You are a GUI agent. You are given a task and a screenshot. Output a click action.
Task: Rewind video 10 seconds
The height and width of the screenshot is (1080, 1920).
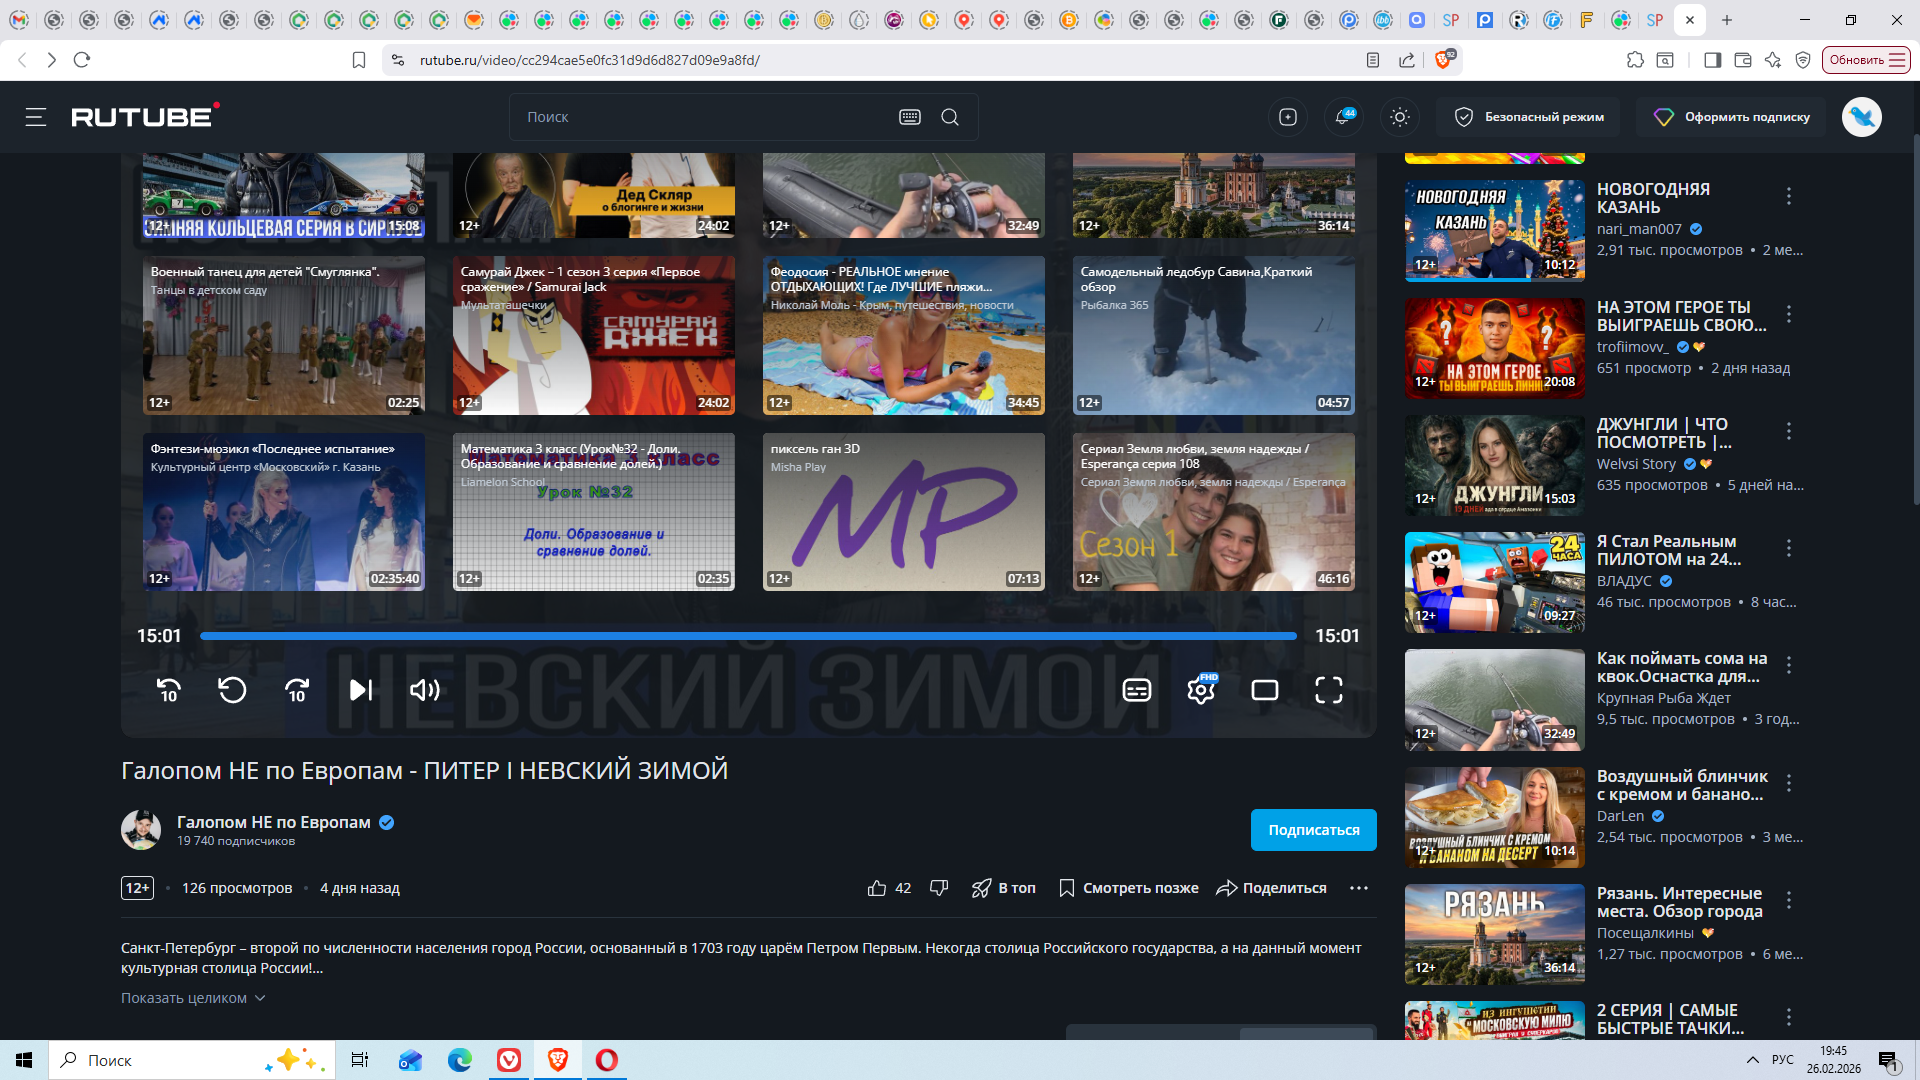(x=169, y=690)
